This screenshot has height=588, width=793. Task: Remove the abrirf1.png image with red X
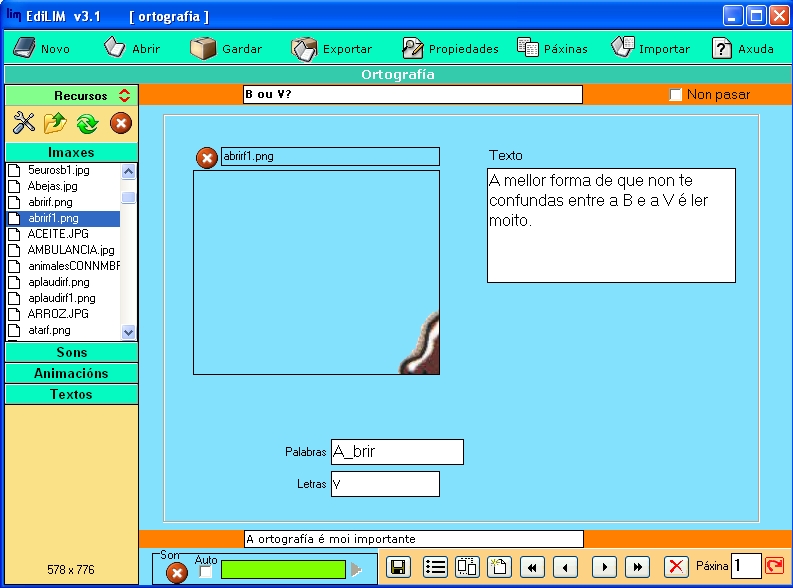click(206, 158)
